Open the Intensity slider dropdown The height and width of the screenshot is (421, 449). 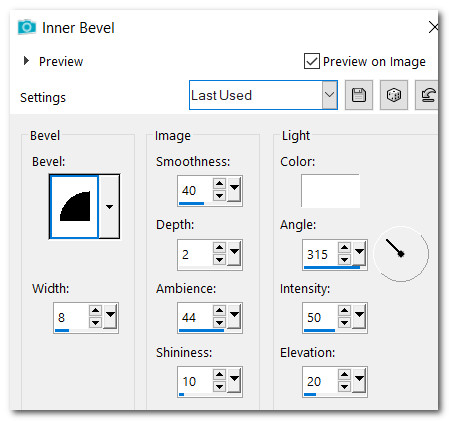359,316
